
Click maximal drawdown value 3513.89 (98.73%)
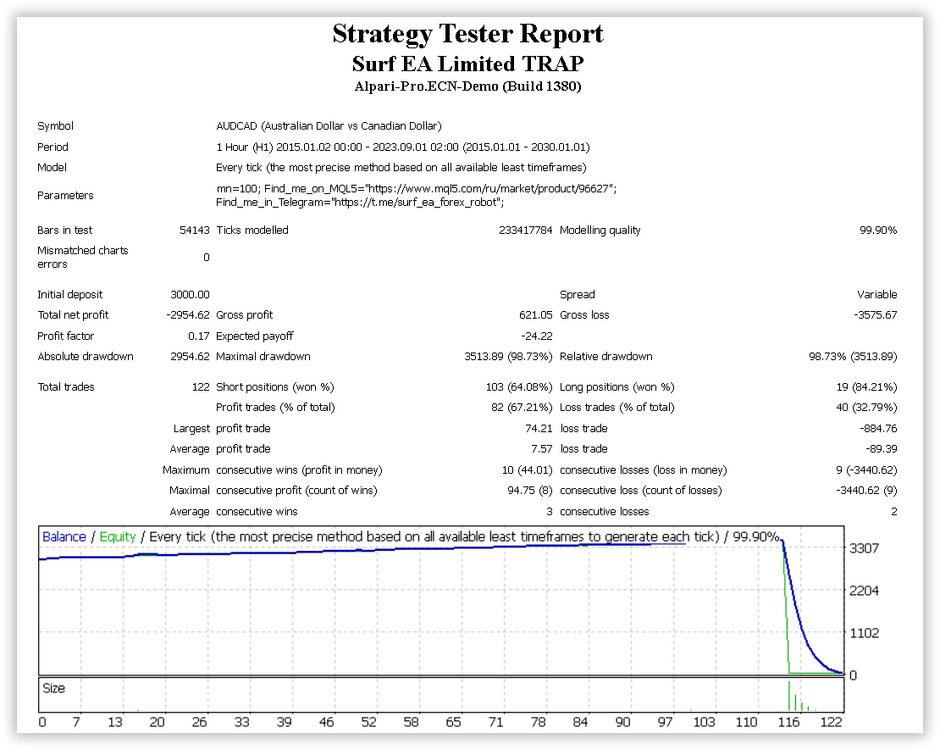508,356
